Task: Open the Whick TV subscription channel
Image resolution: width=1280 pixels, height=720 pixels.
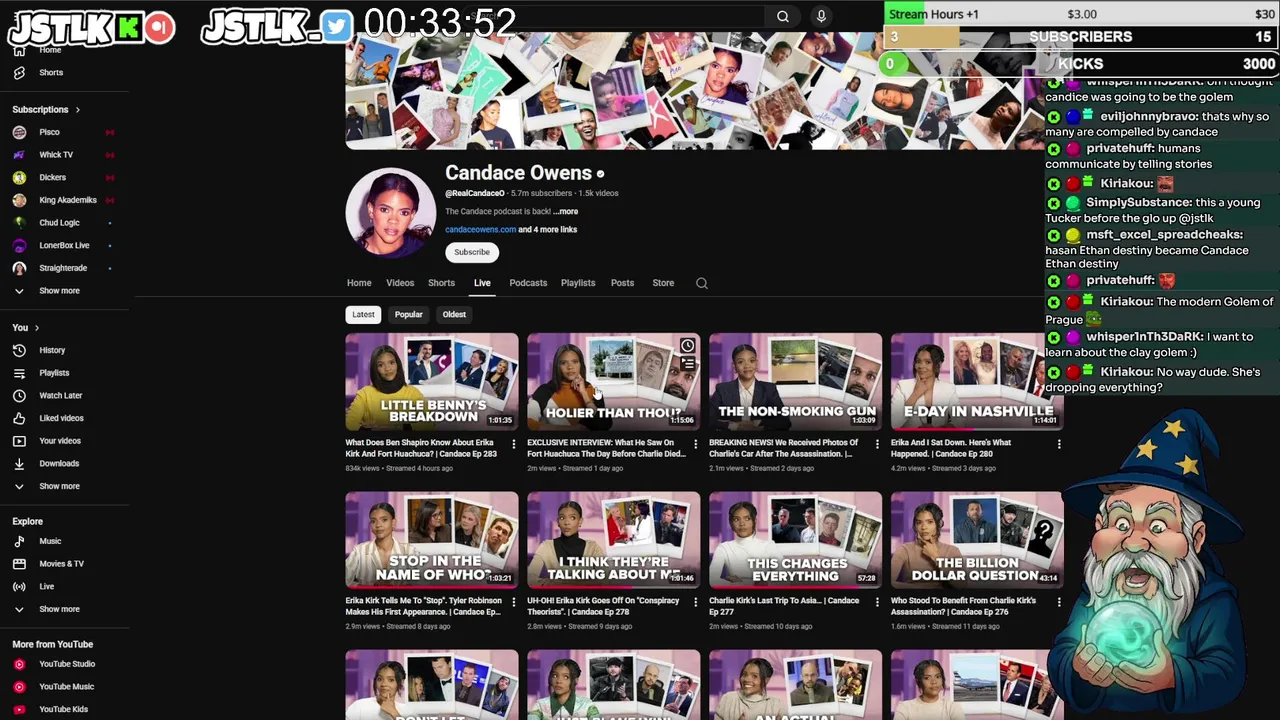Action: coord(56,155)
